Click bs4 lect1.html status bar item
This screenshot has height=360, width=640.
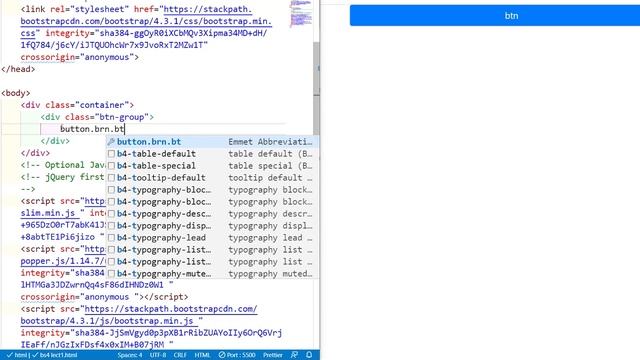(55, 355)
